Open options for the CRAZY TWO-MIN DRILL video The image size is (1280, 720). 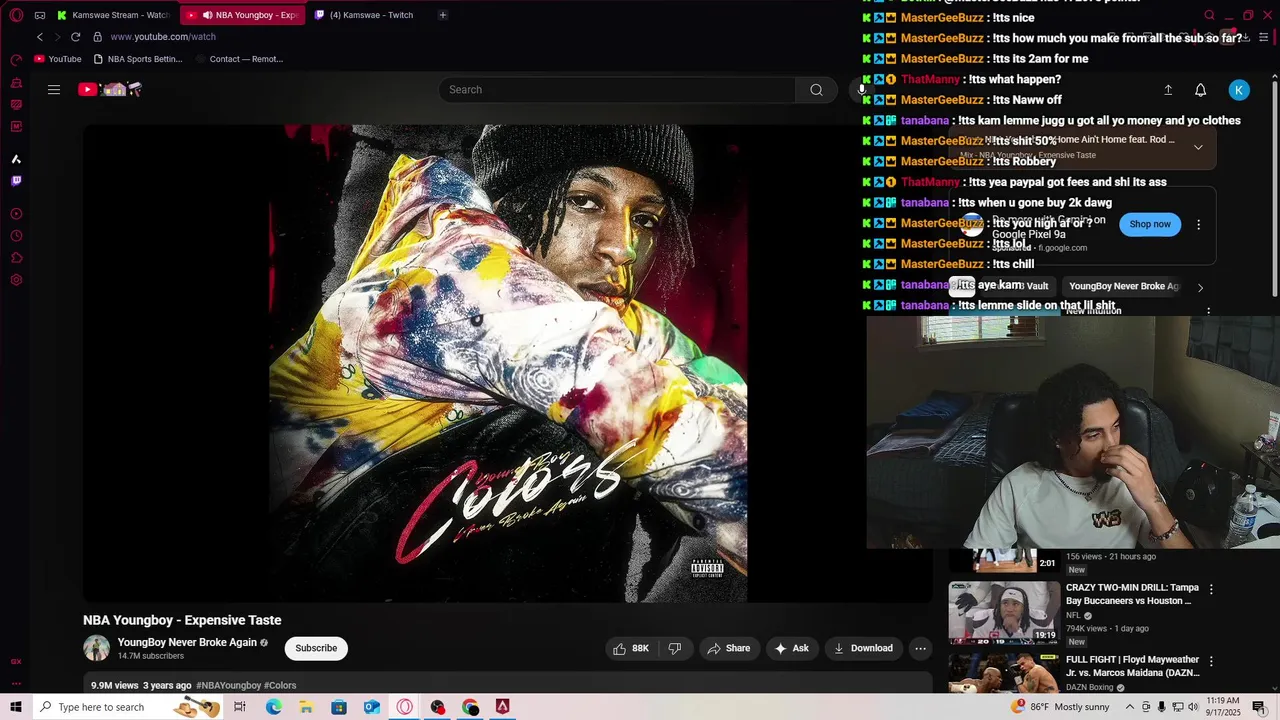[x=1211, y=589]
